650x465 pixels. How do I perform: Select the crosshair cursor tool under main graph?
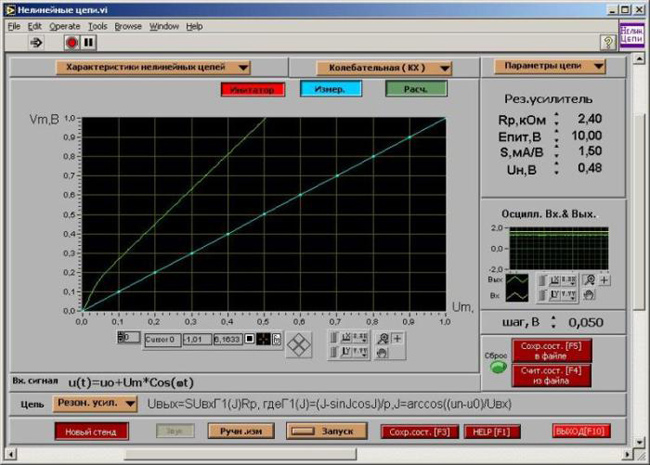398,339
